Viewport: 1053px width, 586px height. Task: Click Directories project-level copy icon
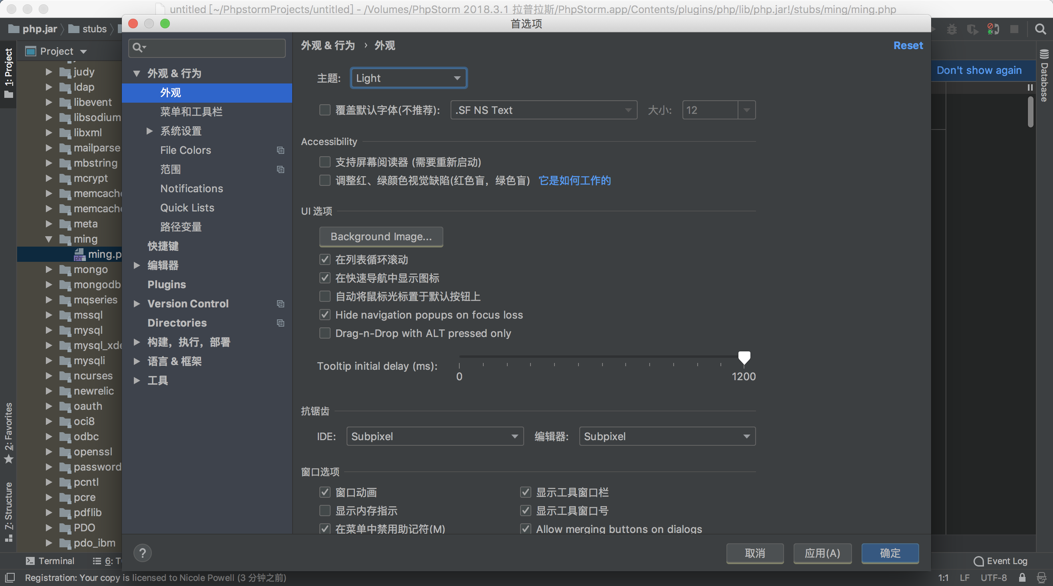pyautogui.click(x=280, y=323)
